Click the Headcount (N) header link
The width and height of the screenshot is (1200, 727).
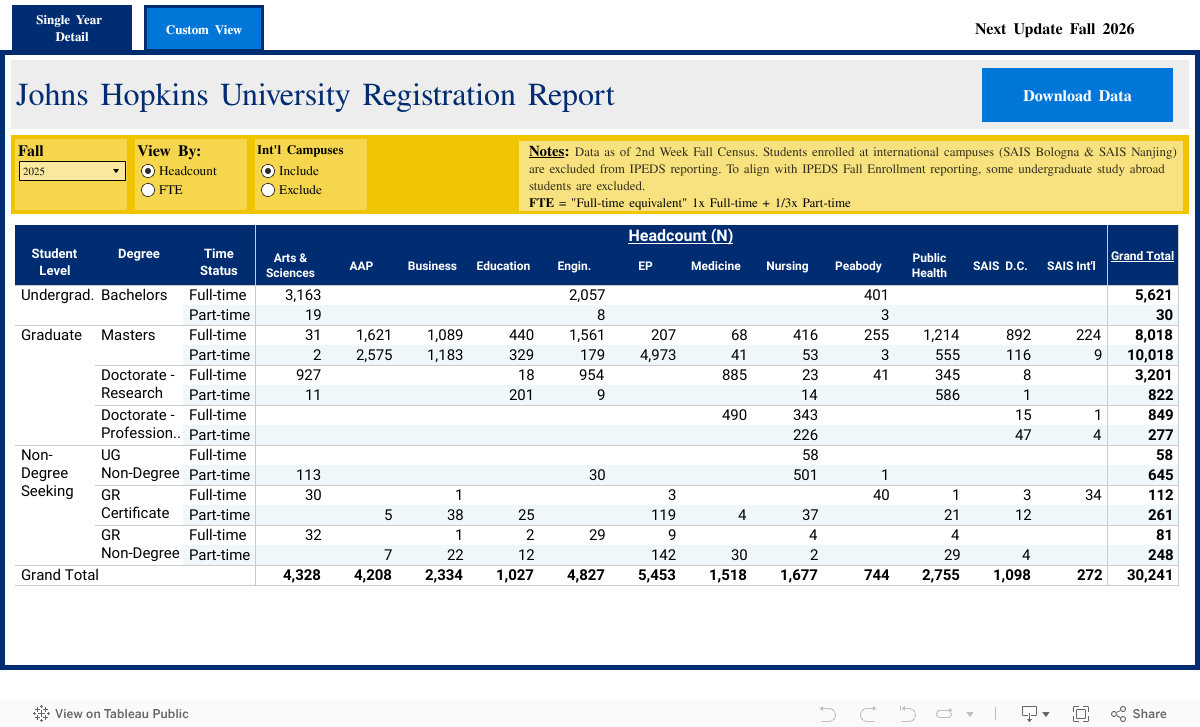680,236
